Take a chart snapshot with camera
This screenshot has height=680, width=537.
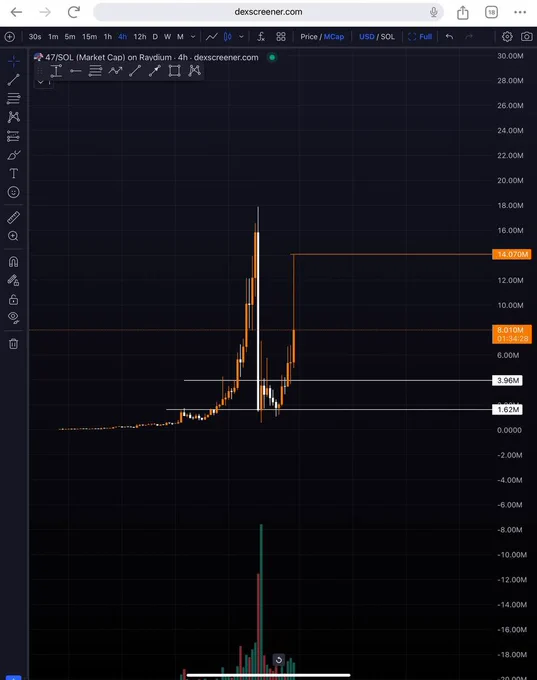(527, 37)
